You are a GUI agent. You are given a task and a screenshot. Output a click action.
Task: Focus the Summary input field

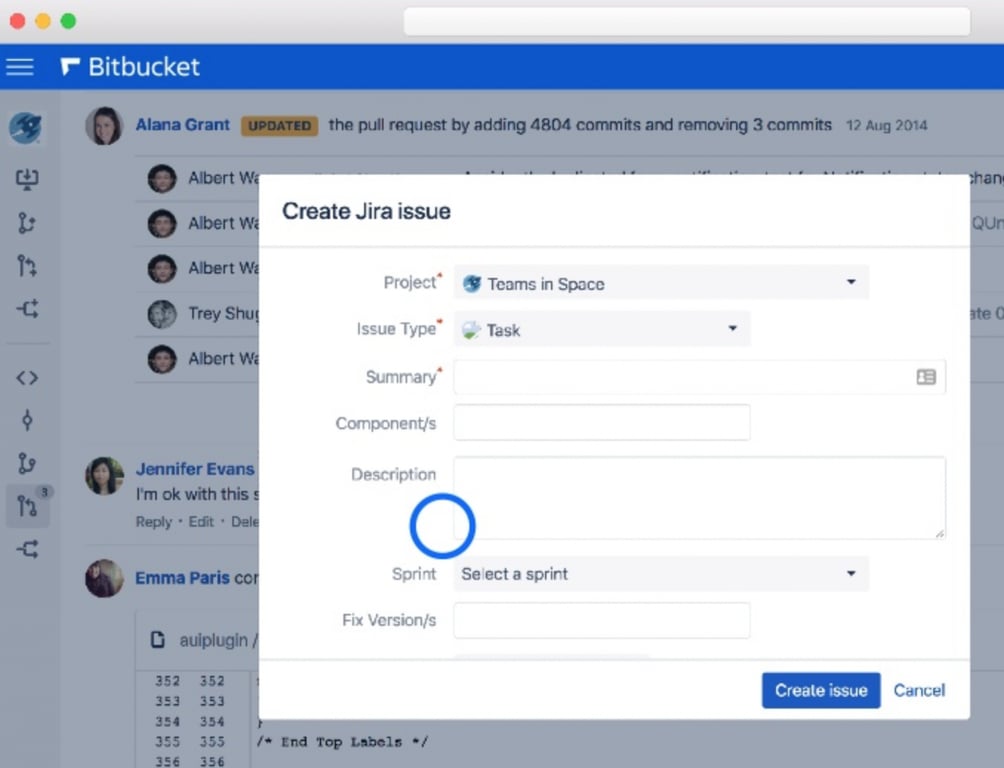[x=699, y=377]
